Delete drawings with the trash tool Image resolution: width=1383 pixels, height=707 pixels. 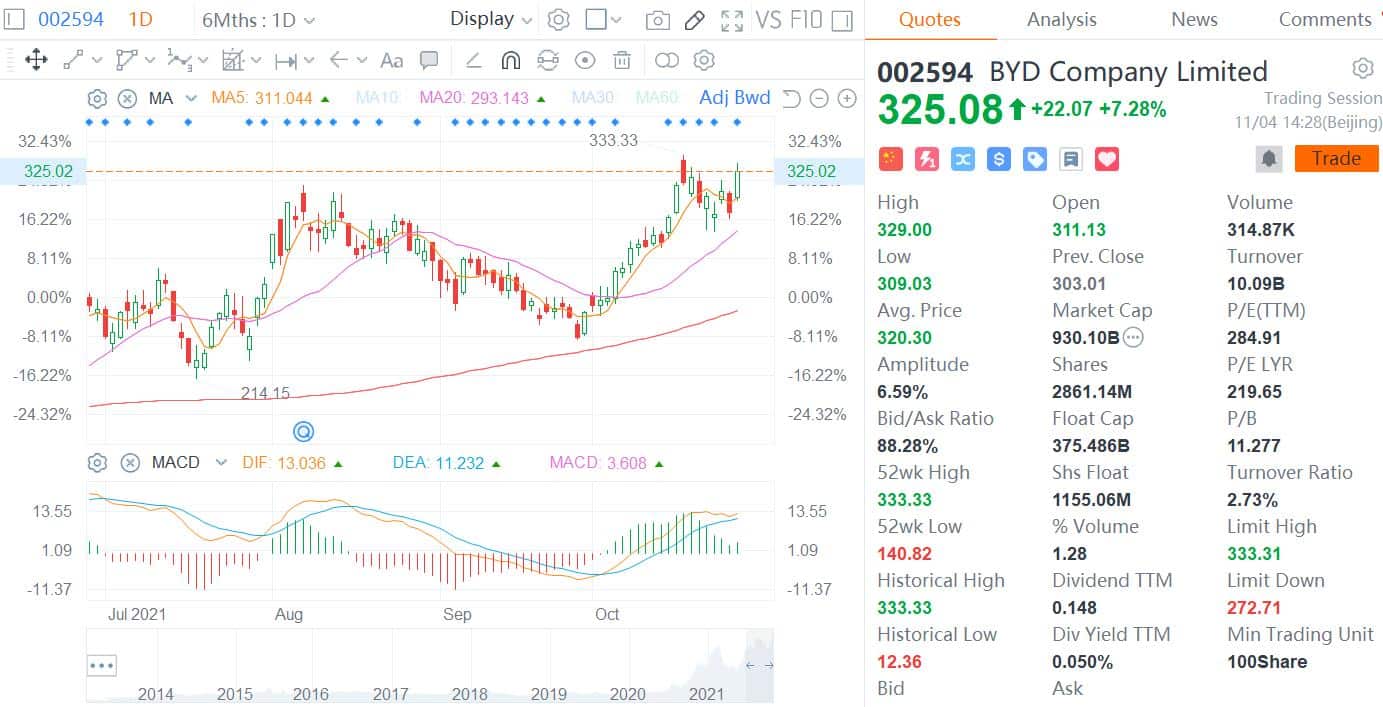[621, 60]
